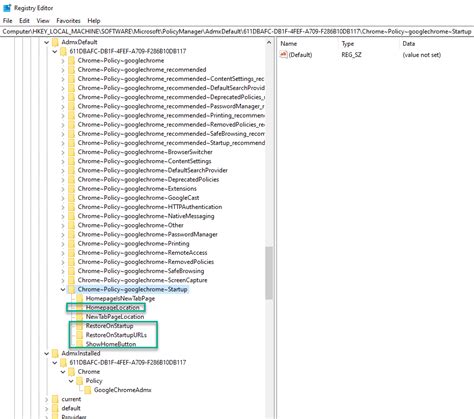The height and width of the screenshot is (419, 474).
Task: Select folder icon of googlechrome~Other
Action: [71, 225]
